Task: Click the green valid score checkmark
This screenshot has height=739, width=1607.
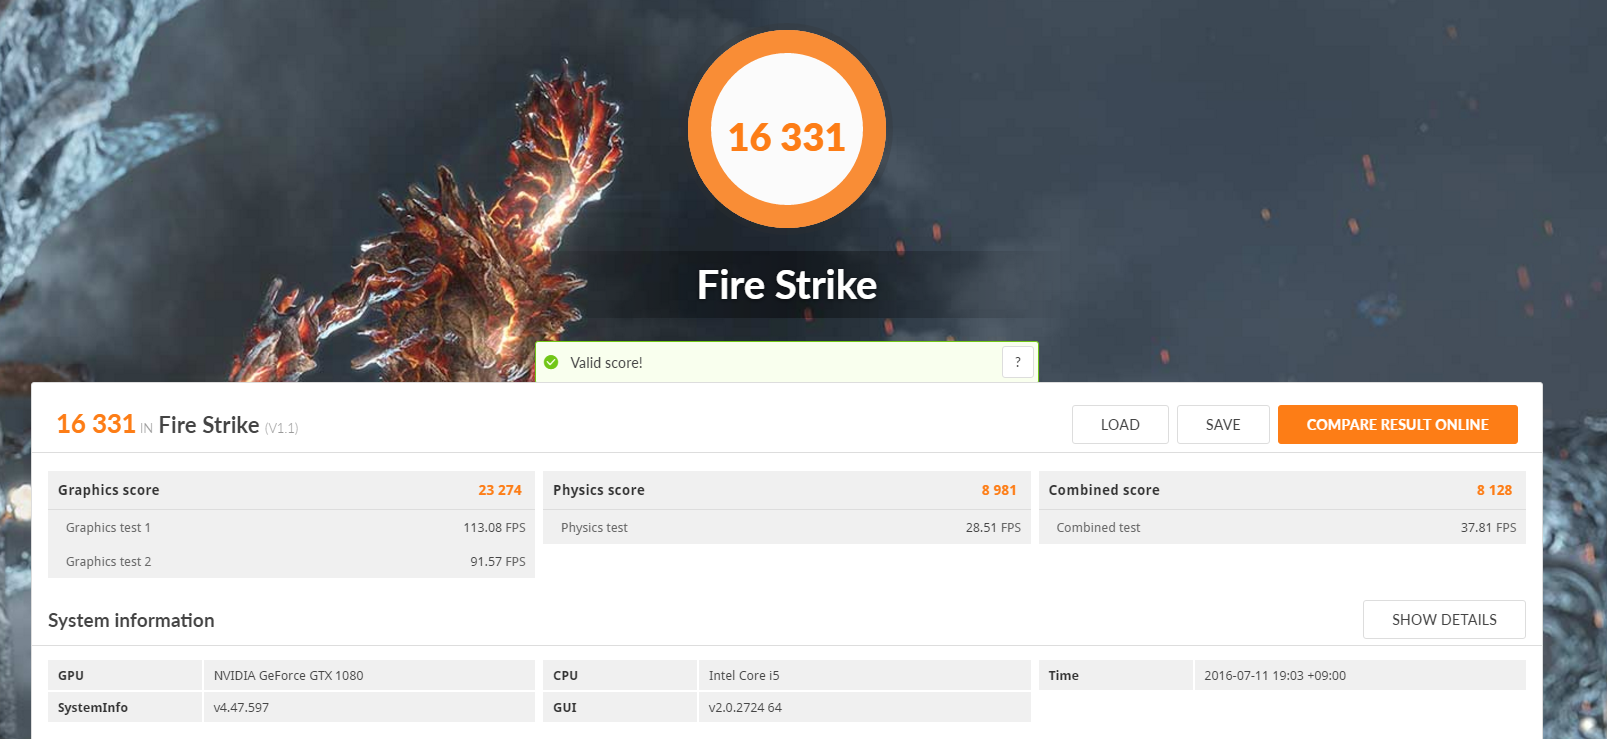Action: (x=551, y=362)
